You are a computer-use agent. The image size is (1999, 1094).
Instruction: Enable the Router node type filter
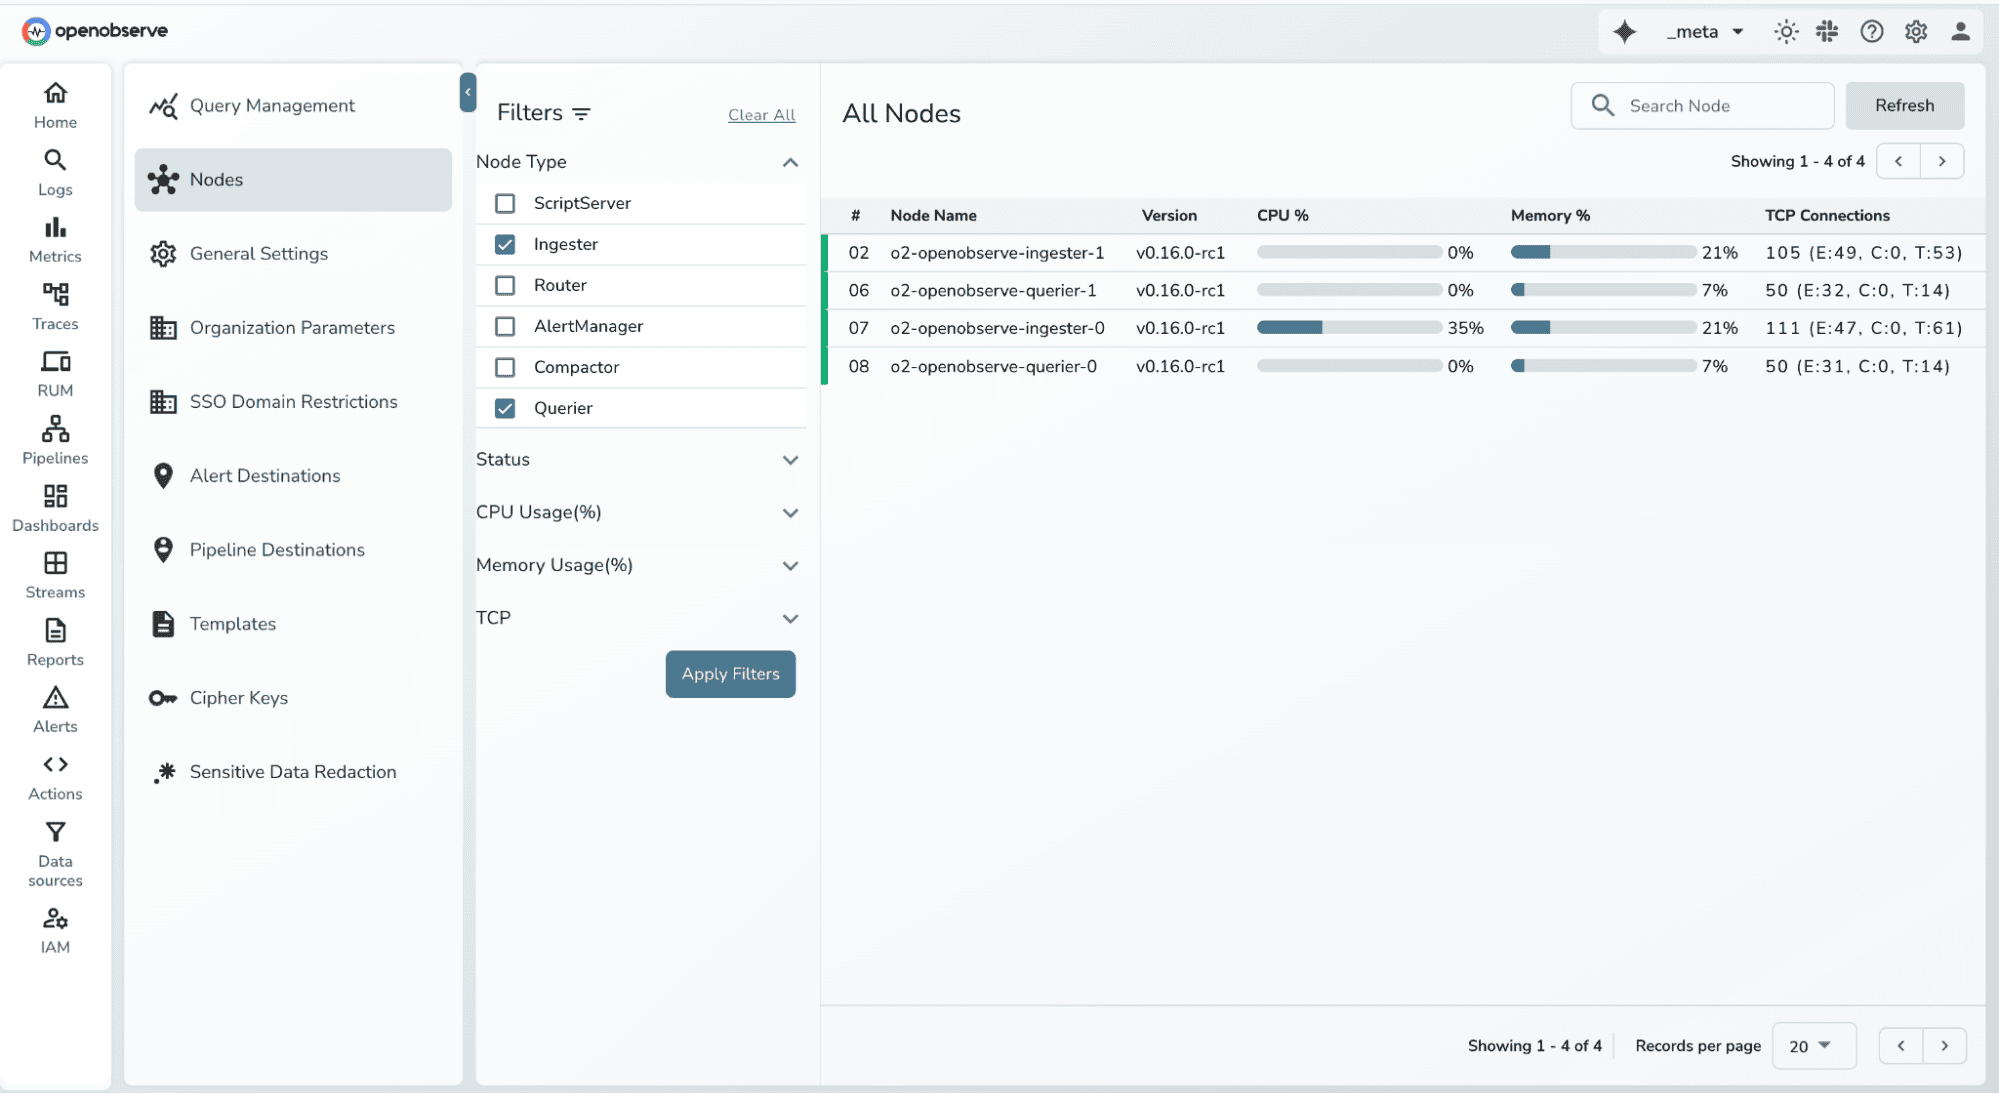[505, 285]
